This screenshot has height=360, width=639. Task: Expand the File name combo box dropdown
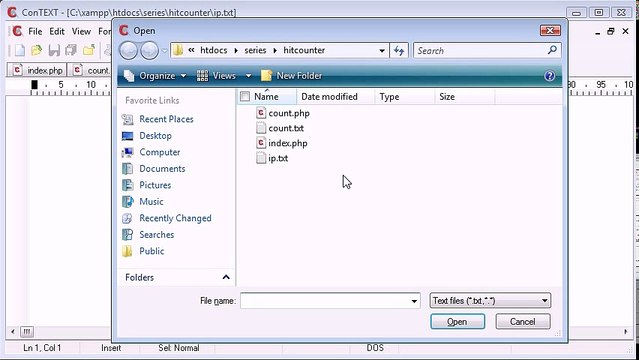click(414, 301)
